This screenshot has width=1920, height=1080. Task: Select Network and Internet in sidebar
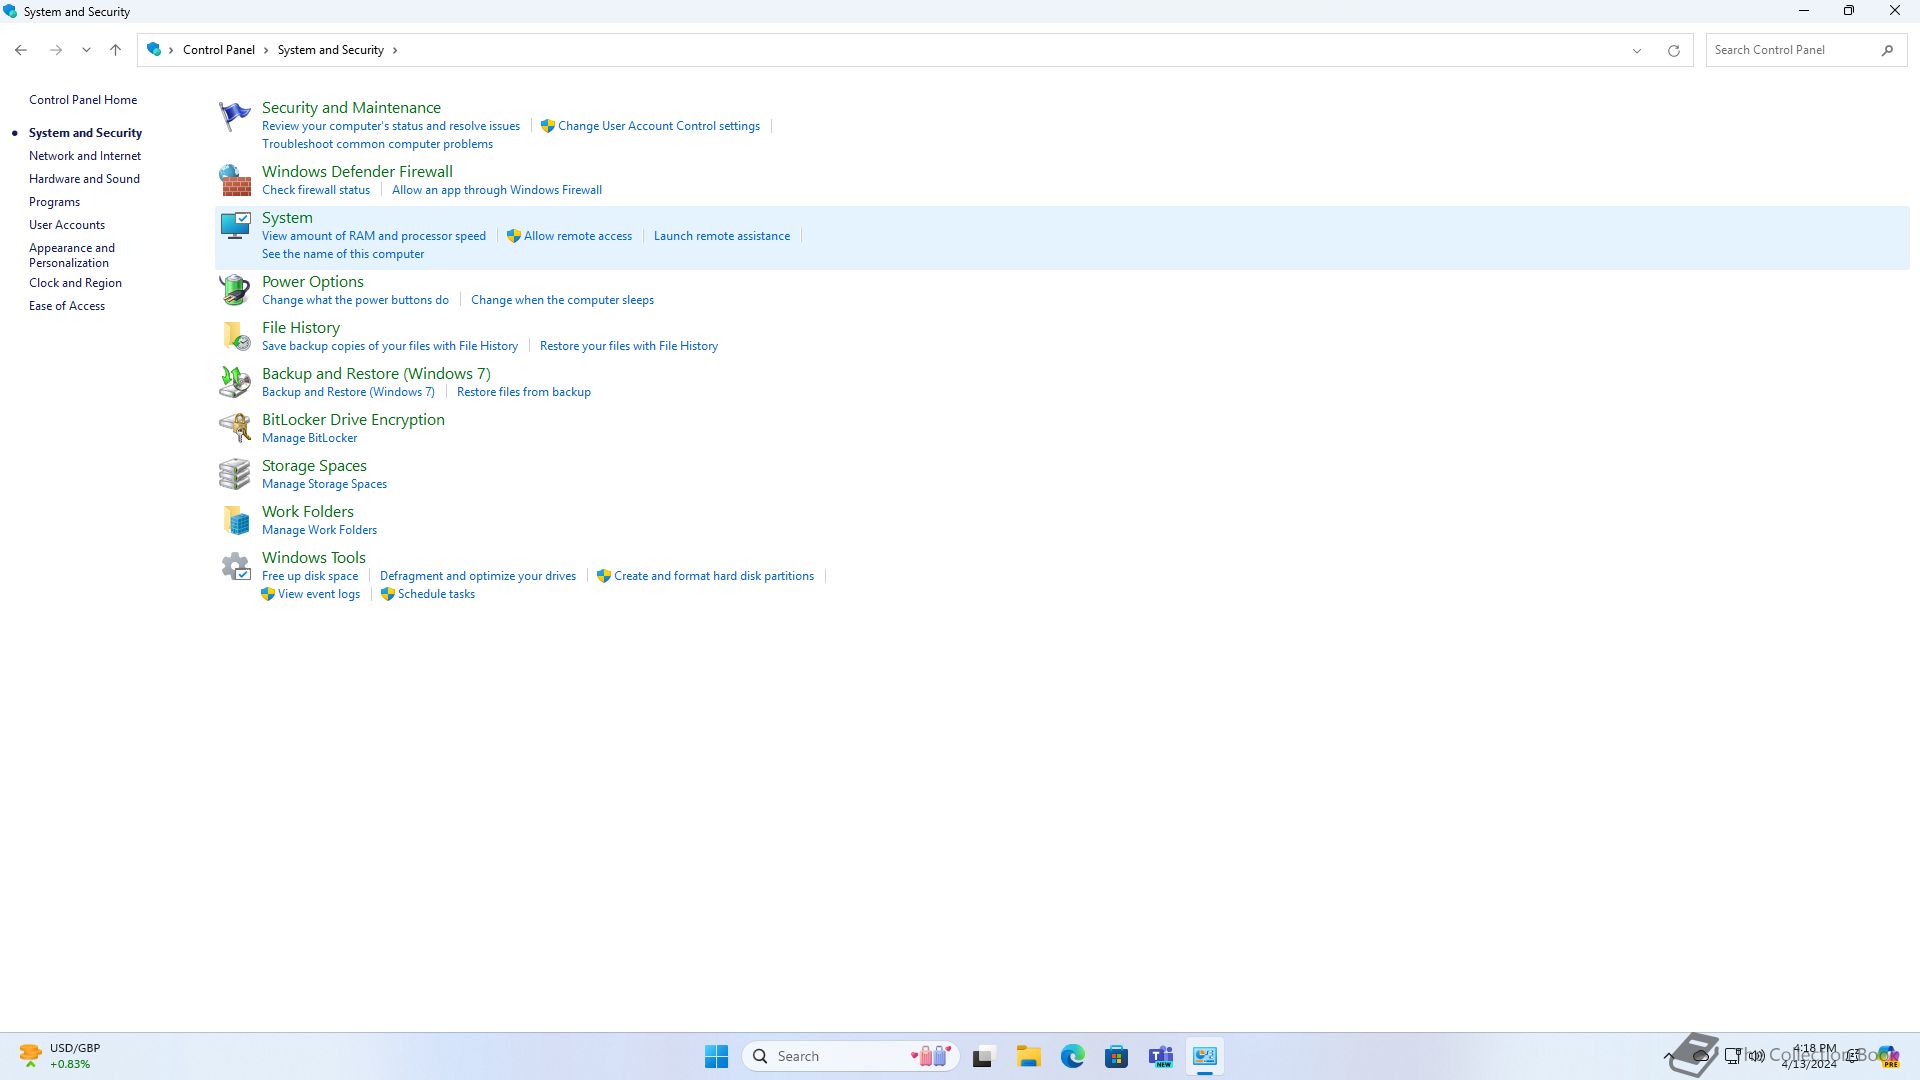pyautogui.click(x=85, y=156)
